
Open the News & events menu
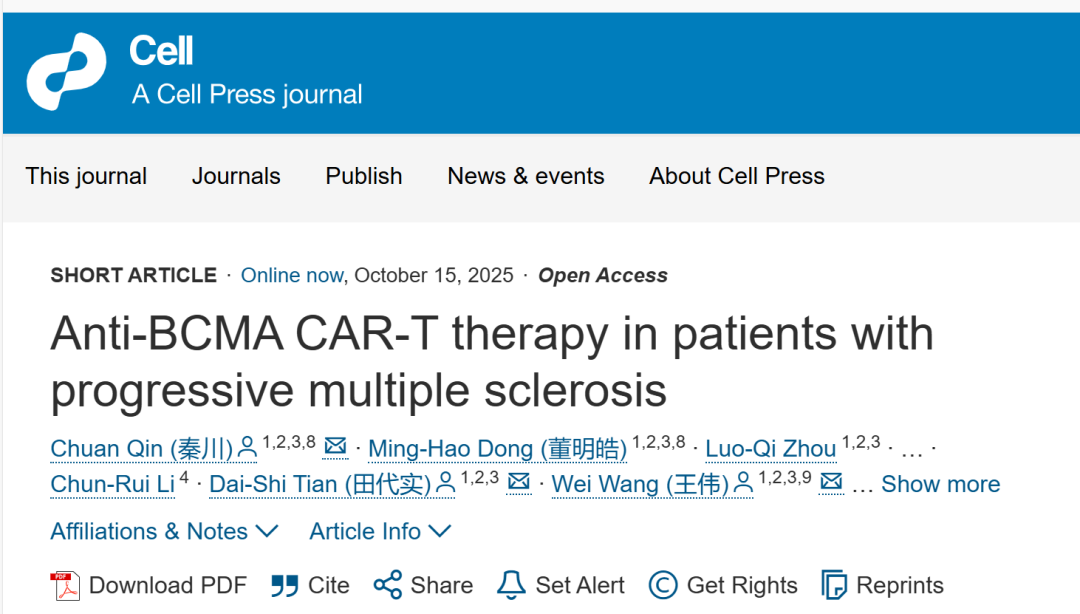click(526, 176)
